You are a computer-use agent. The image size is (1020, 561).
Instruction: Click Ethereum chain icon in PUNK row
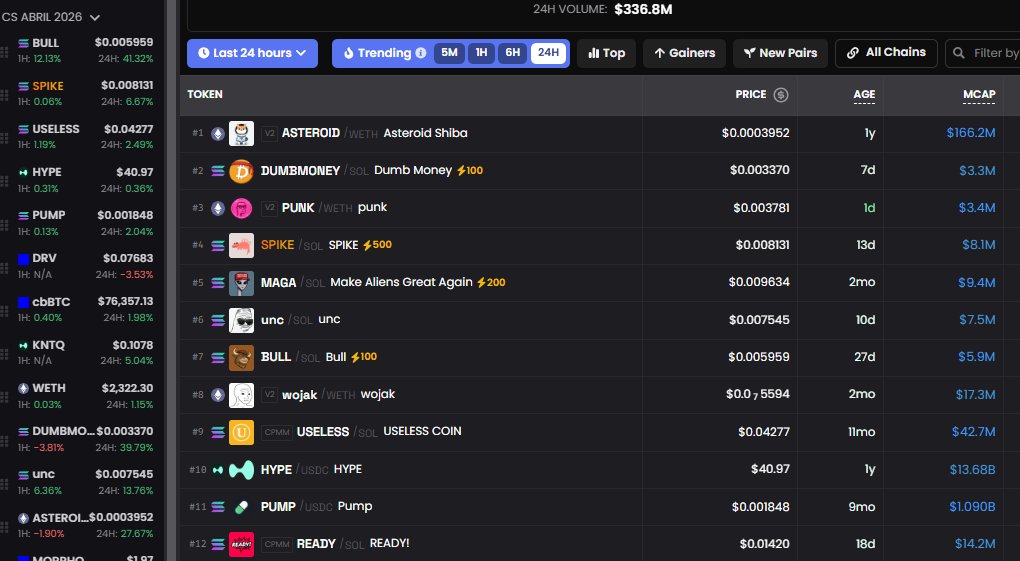218,208
